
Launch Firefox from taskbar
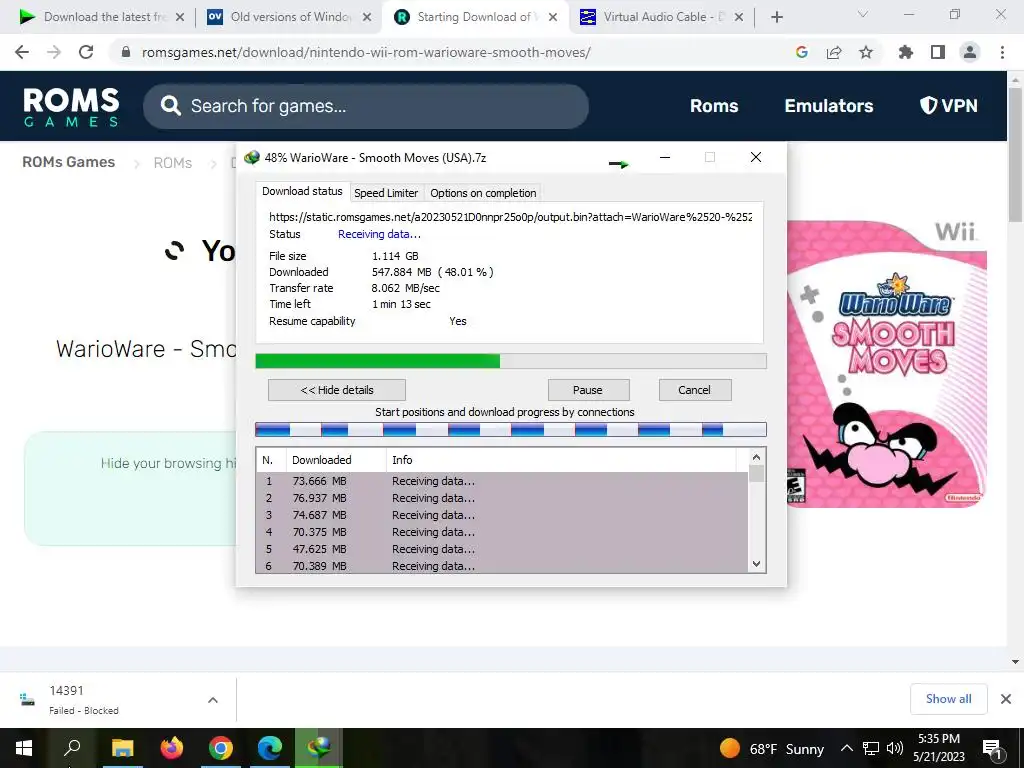click(172, 748)
